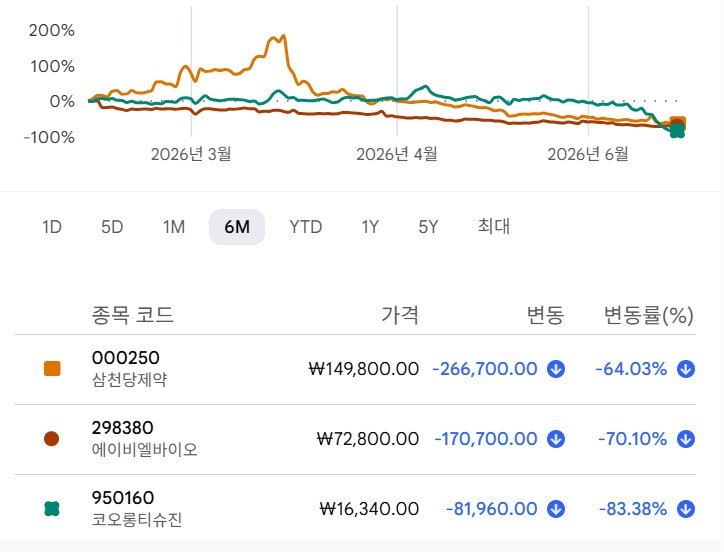Image resolution: width=724 pixels, height=552 pixels.
Task: Click the 200% y-axis label
Action: coord(52,30)
